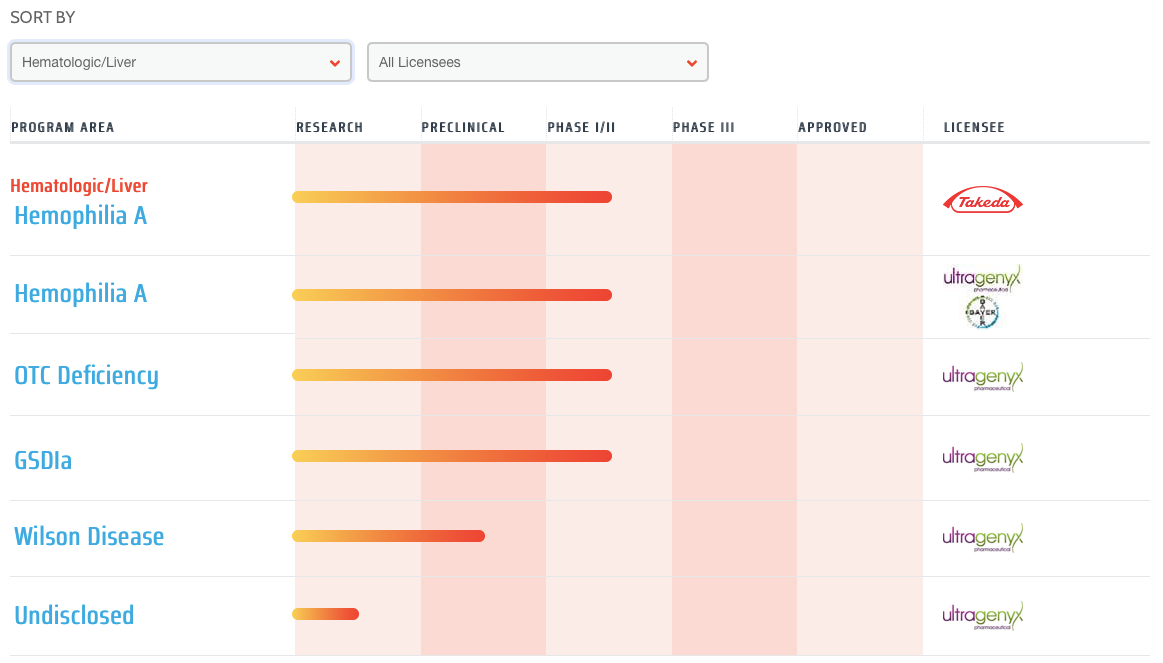The height and width of the screenshot is (663, 1163).
Task: Open the All Licensees dropdown
Action: pyautogui.click(x=538, y=62)
